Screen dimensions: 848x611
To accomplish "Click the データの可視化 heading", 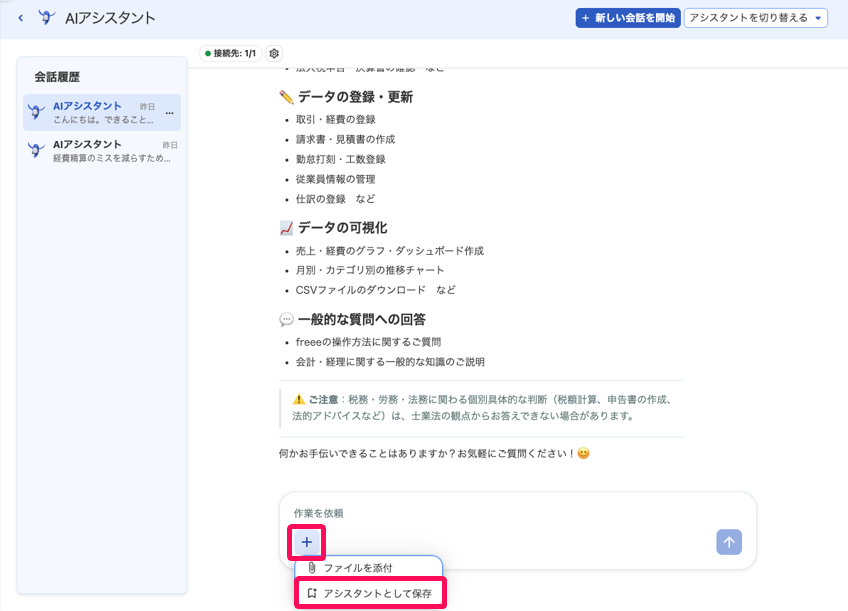I will pyautogui.click(x=342, y=228).
